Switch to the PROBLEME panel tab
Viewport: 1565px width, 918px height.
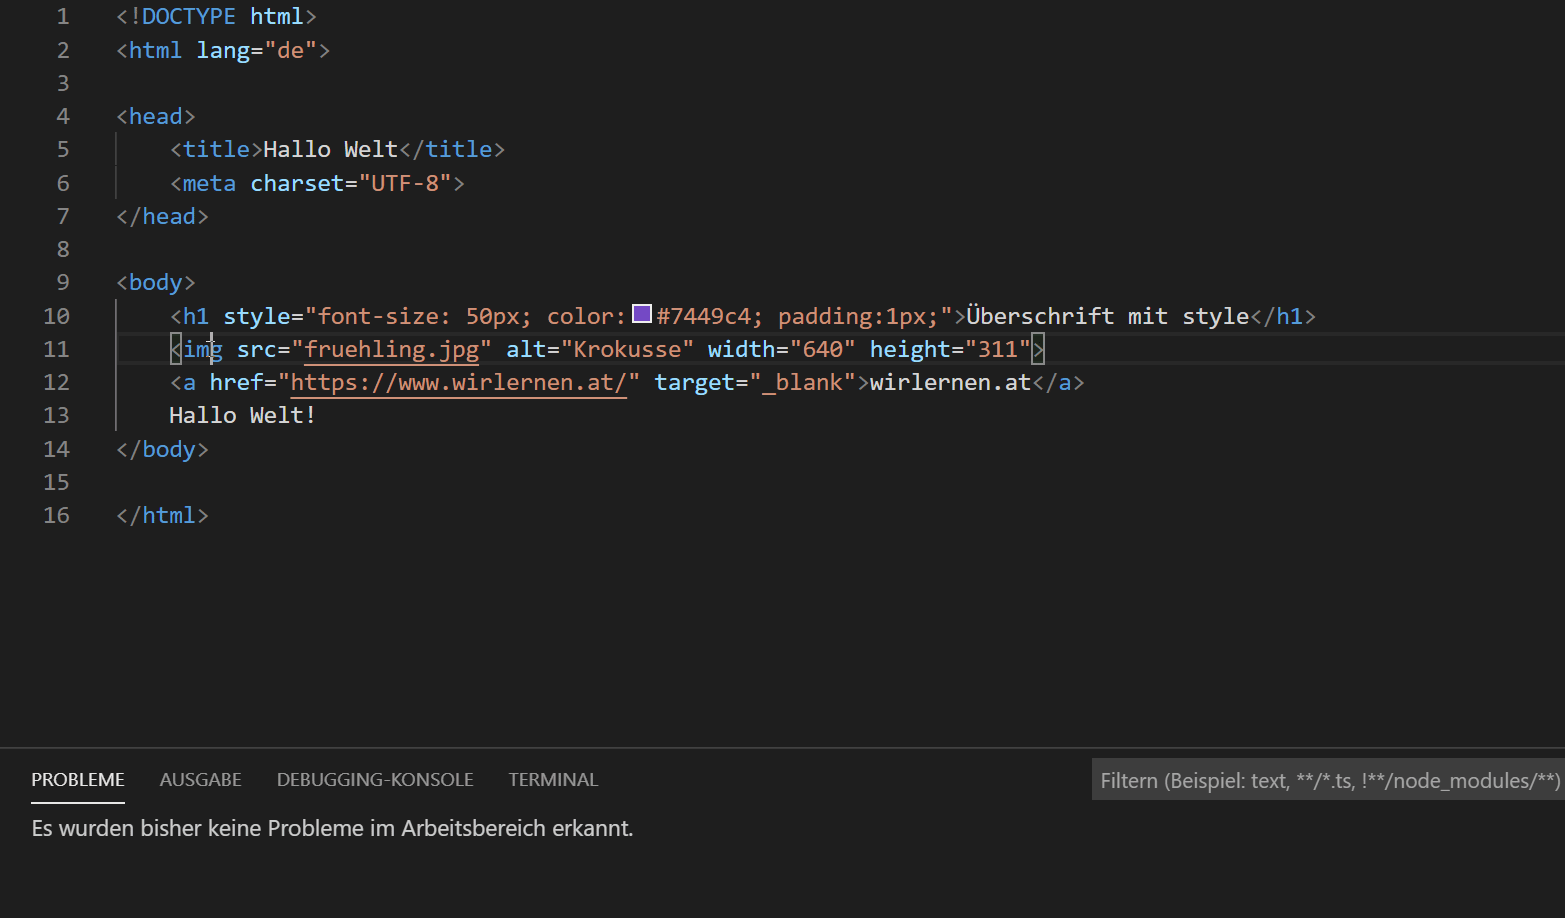coord(78,780)
